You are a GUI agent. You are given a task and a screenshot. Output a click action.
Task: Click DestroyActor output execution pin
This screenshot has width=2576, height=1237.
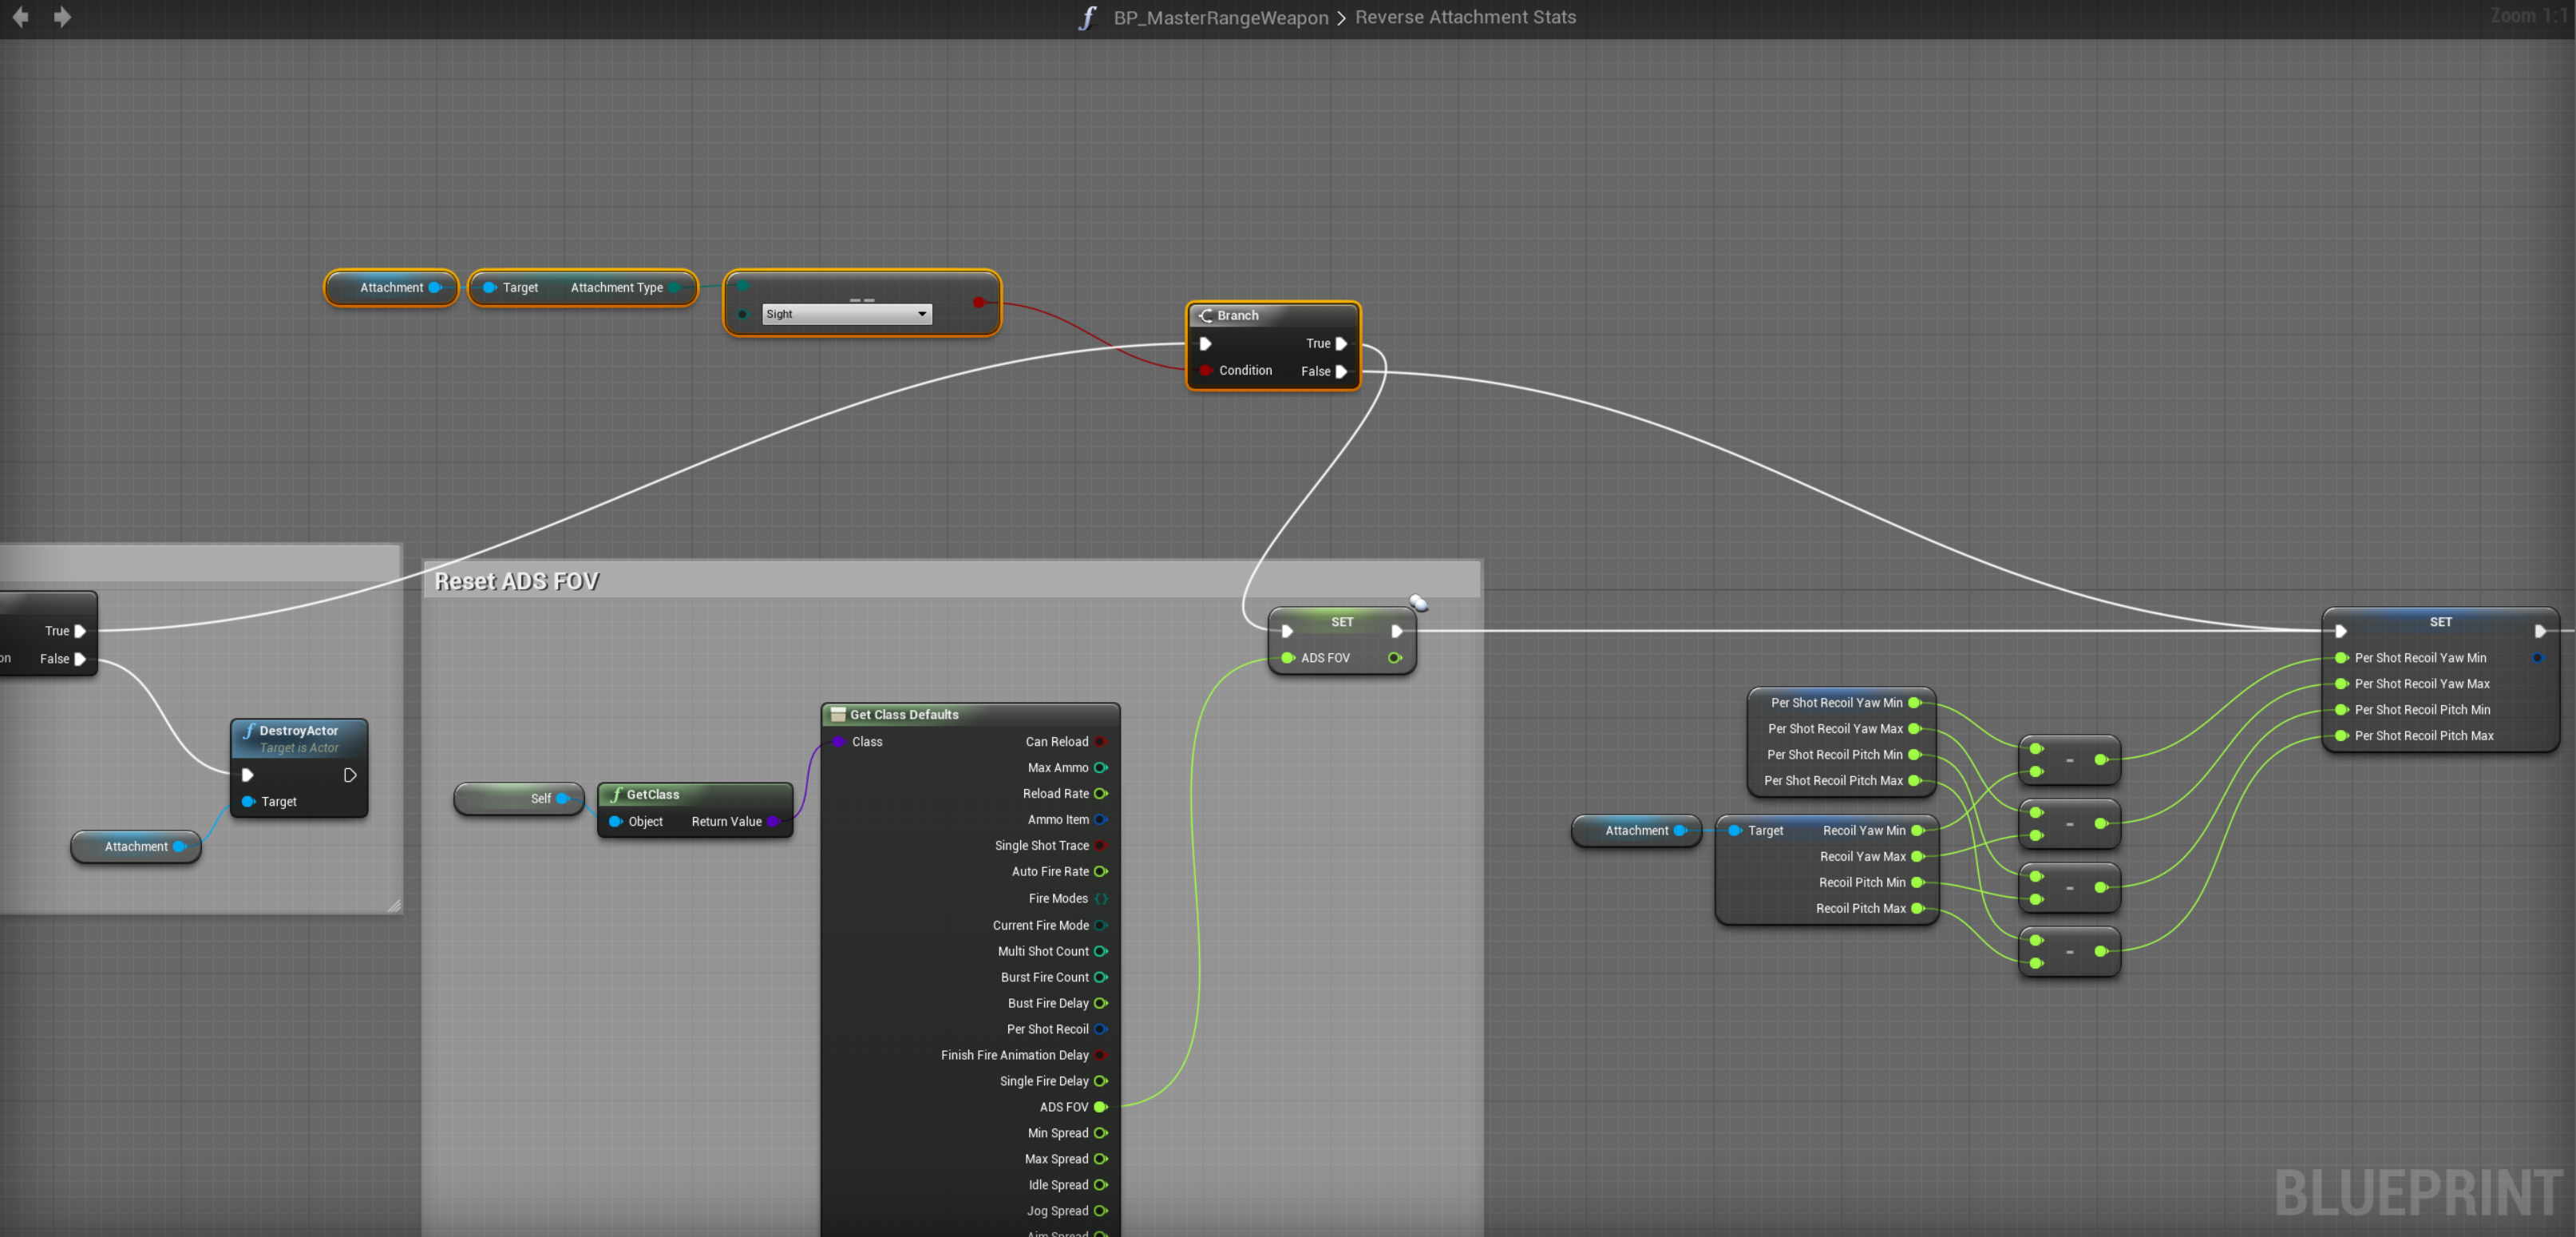(x=350, y=775)
